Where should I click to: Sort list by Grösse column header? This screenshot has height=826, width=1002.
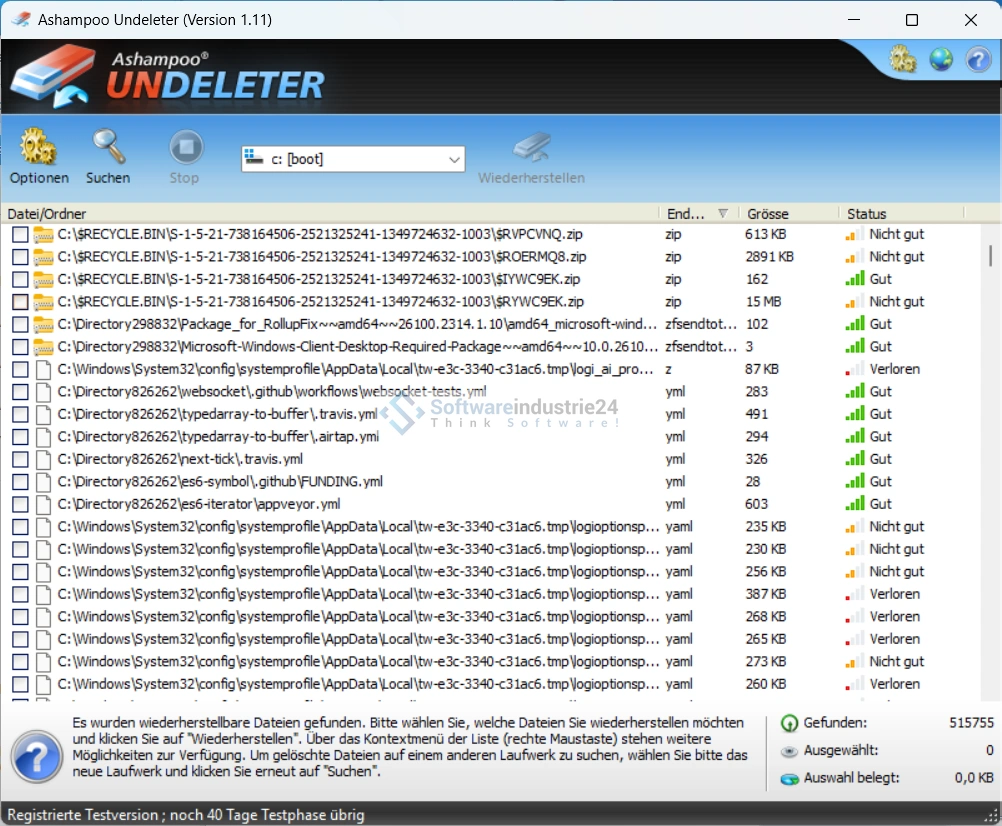click(768, 214)
